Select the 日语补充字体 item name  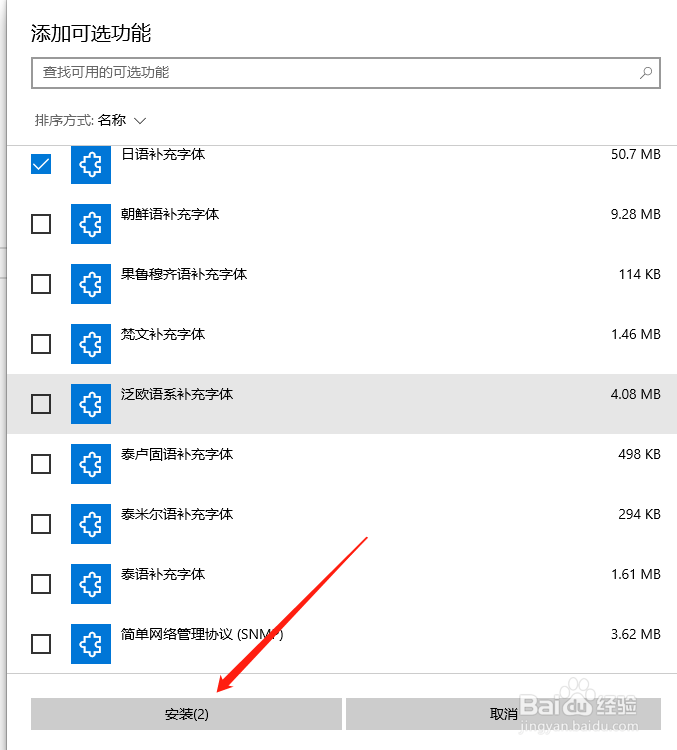163,154
